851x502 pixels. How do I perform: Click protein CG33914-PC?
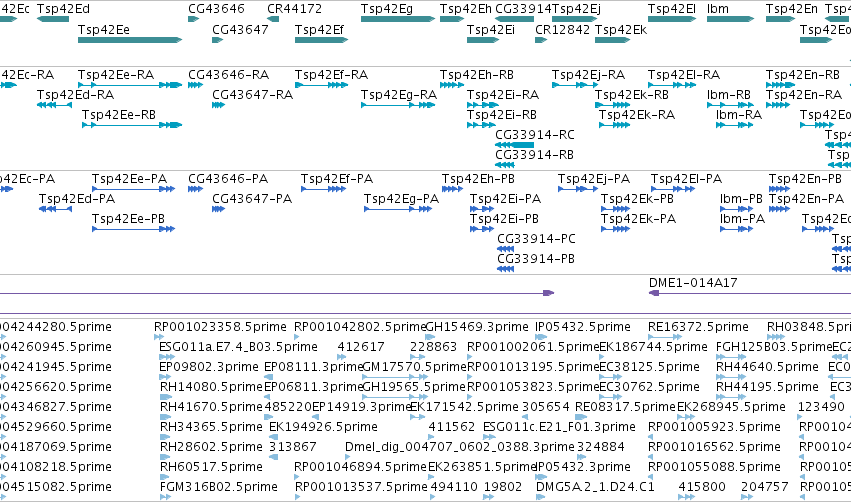coord(536,239)
